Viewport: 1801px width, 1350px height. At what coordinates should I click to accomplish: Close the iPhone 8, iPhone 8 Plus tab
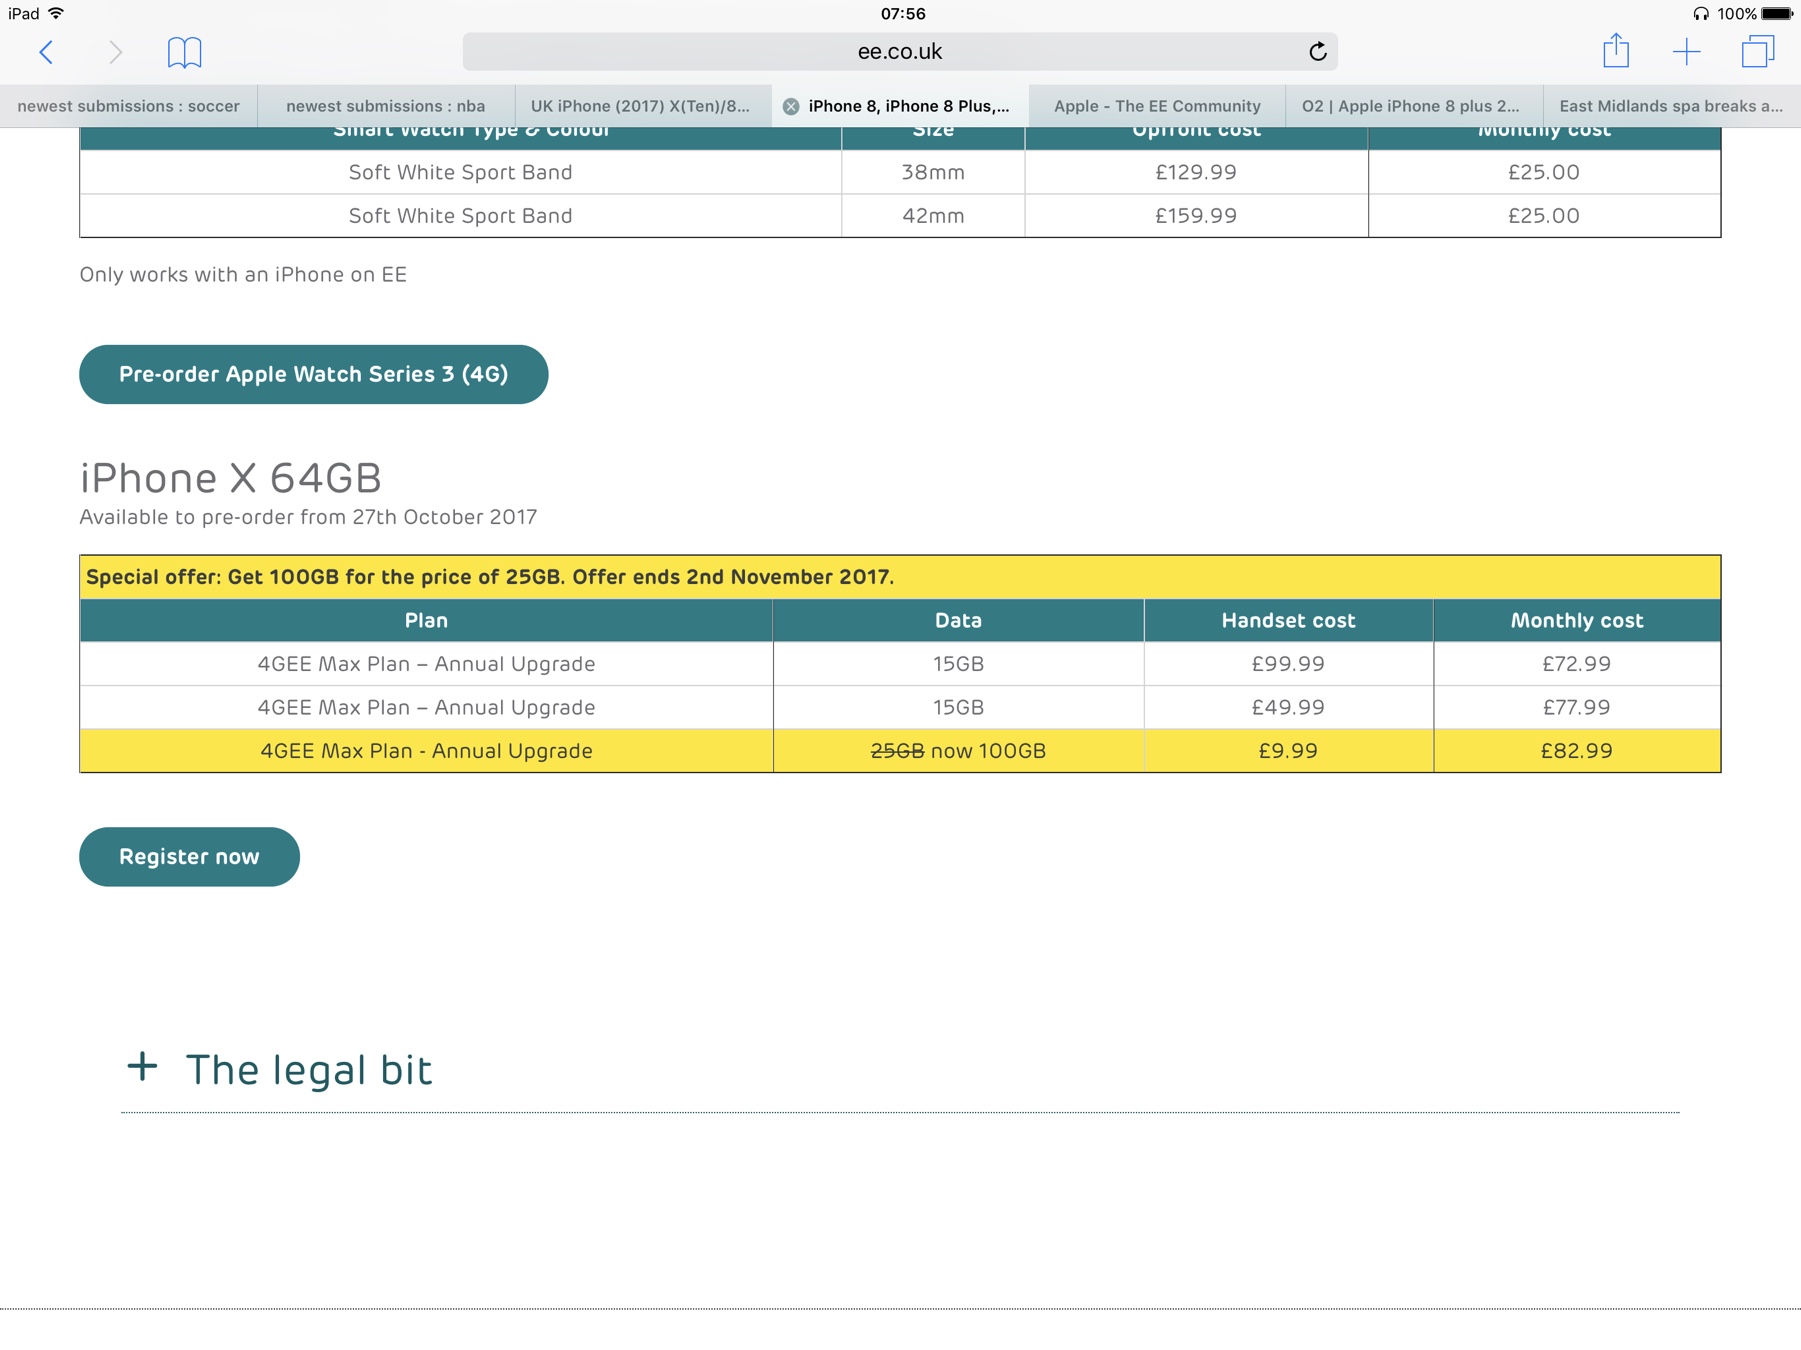point(791,106)
